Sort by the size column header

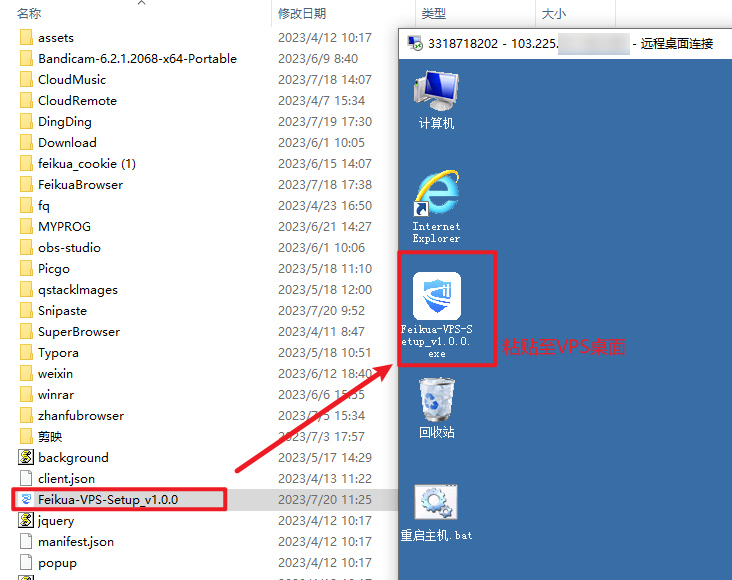(x=553, y=14)
